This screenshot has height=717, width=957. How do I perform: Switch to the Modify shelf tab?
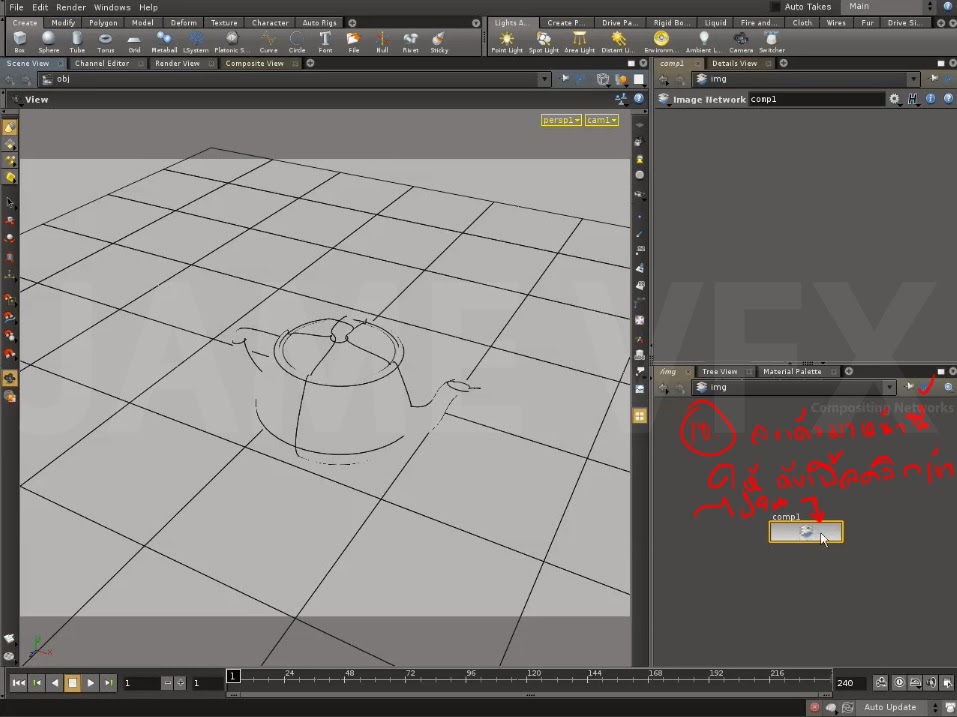tap(63, 23)
